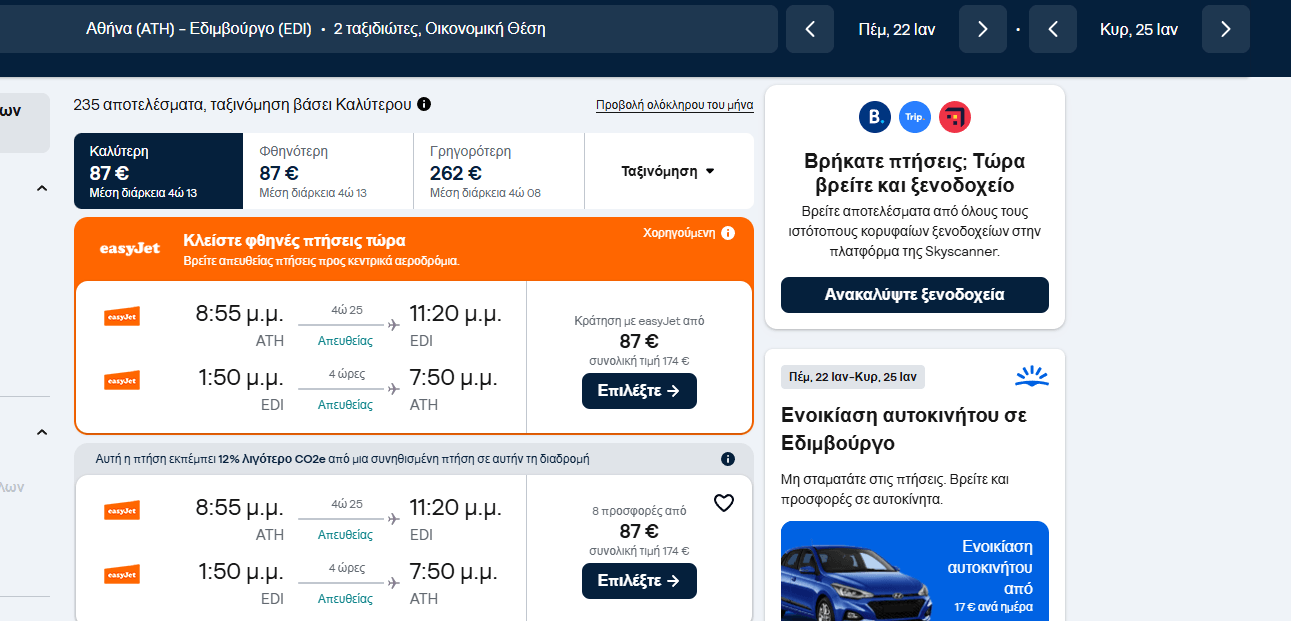Select the Φθηνότερη tab
The height and width of the screenshot is (621, 1291).
[x=328, y=171]
